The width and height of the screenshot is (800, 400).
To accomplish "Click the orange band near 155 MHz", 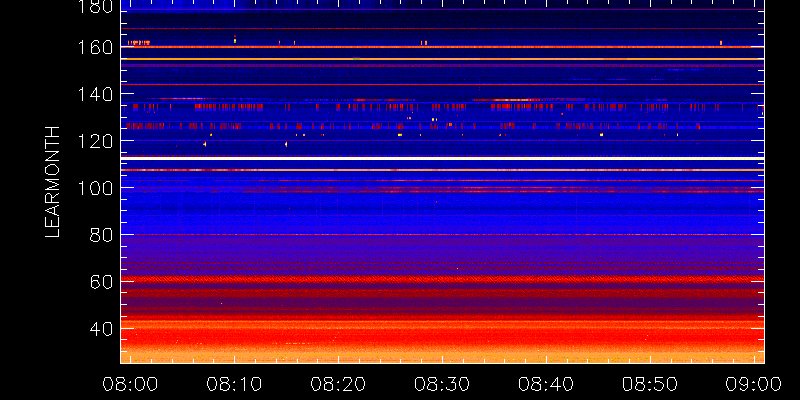I will [442, 59].
